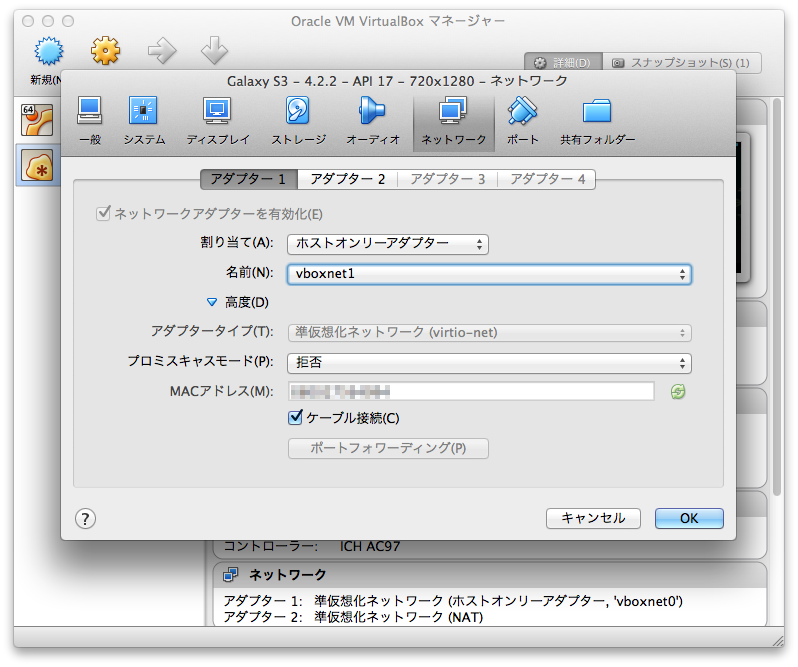Select the 64-bit VM icon in the manager list
This screenshot has height=667, width=798.
[37, 120]
